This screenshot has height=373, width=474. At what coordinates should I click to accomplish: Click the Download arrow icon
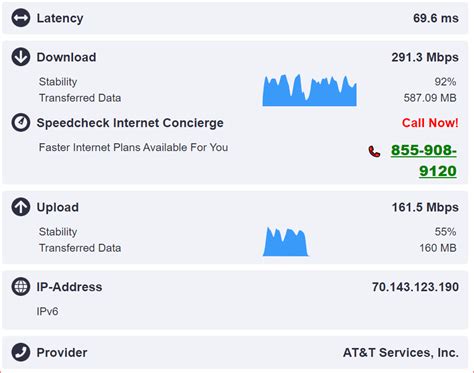(21, 57)
